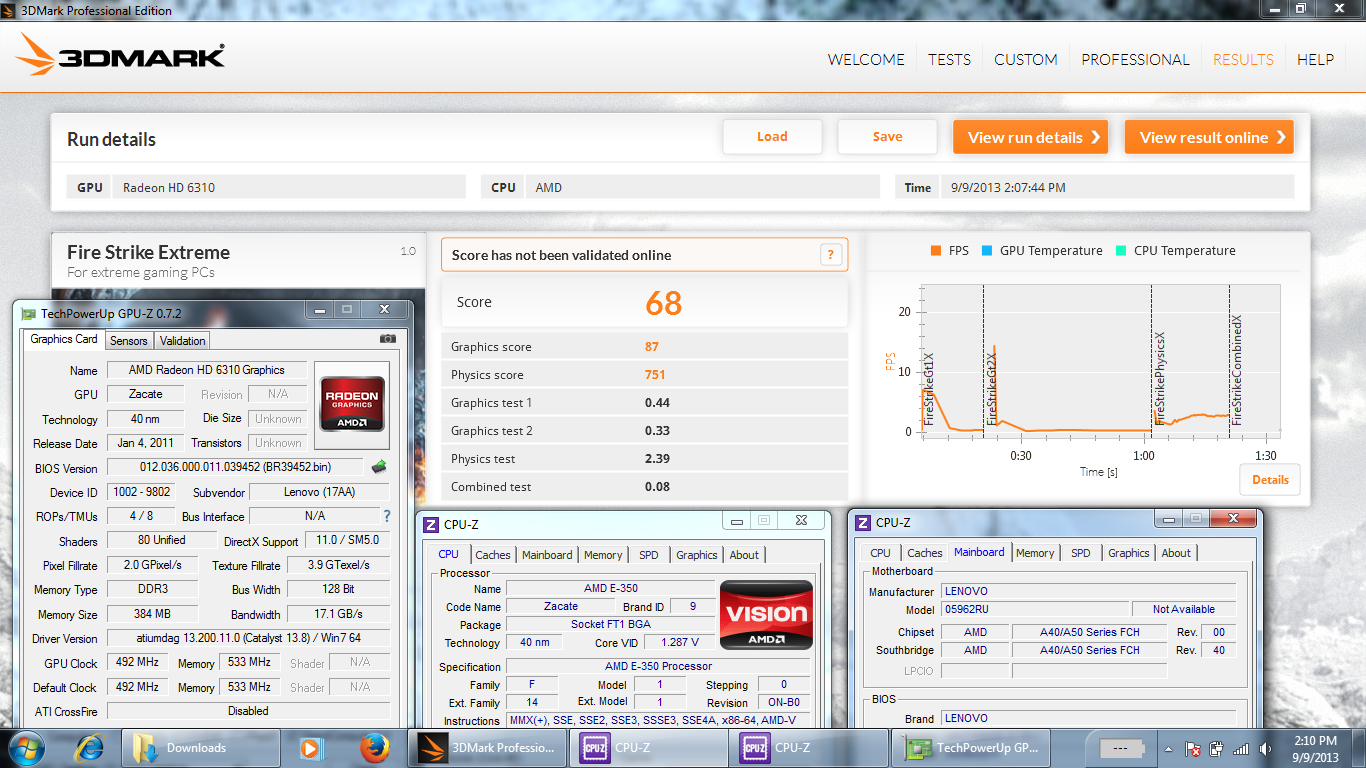Launch Firefox from the taskbar
This screenshot has width=1366, height=768.
375,748
